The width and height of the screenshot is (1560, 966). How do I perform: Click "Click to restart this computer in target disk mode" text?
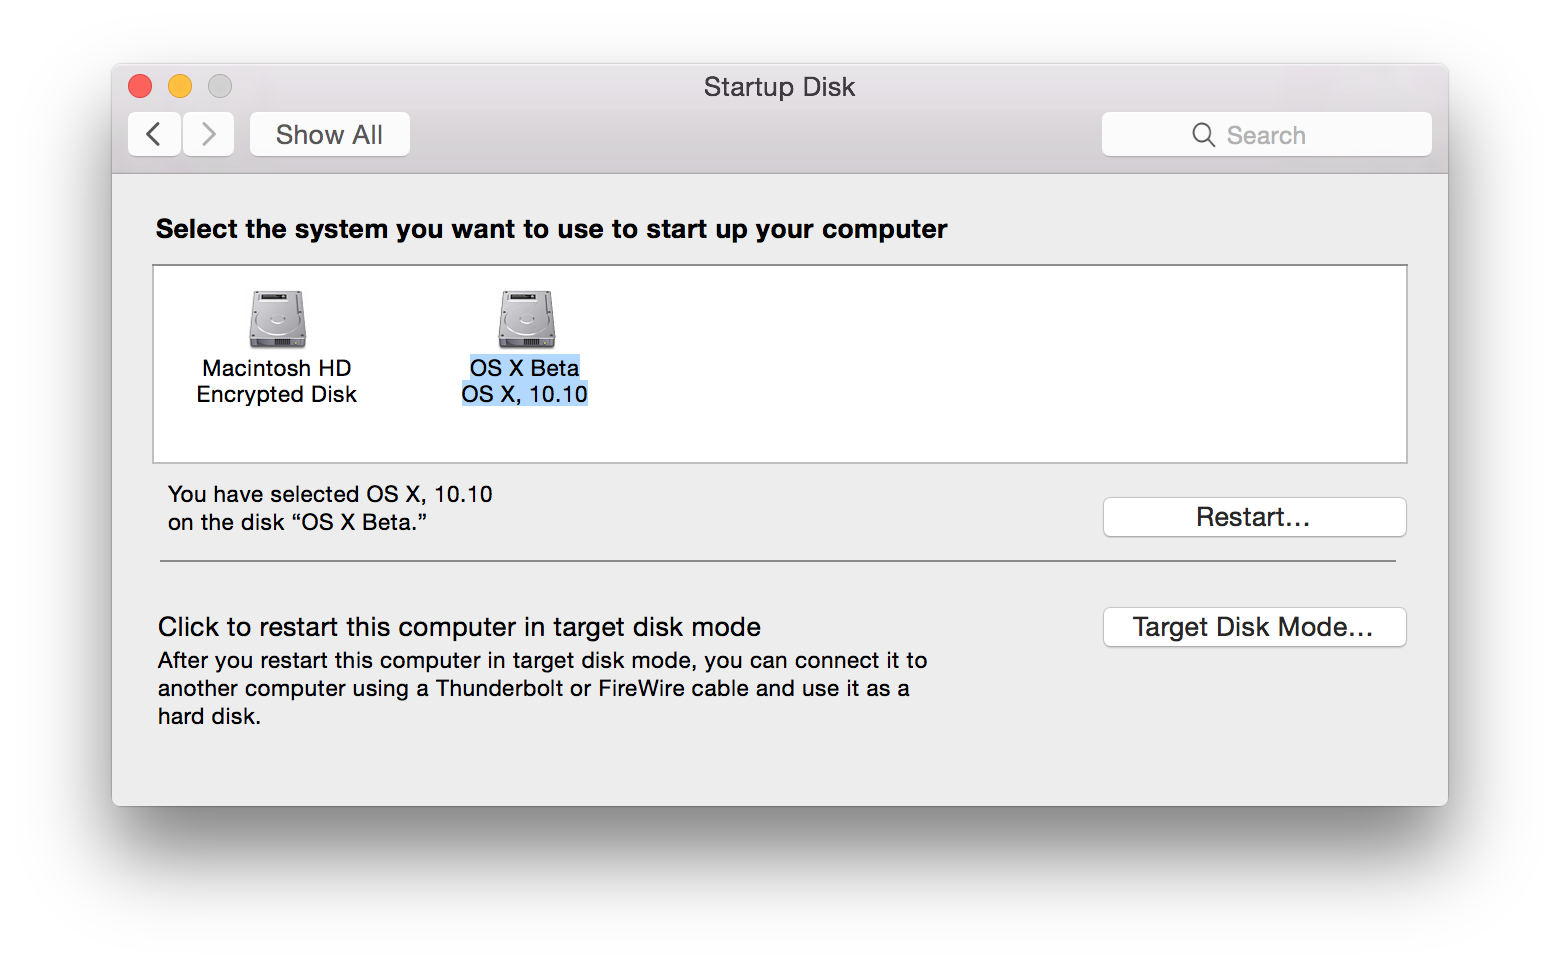pos(459,627)
